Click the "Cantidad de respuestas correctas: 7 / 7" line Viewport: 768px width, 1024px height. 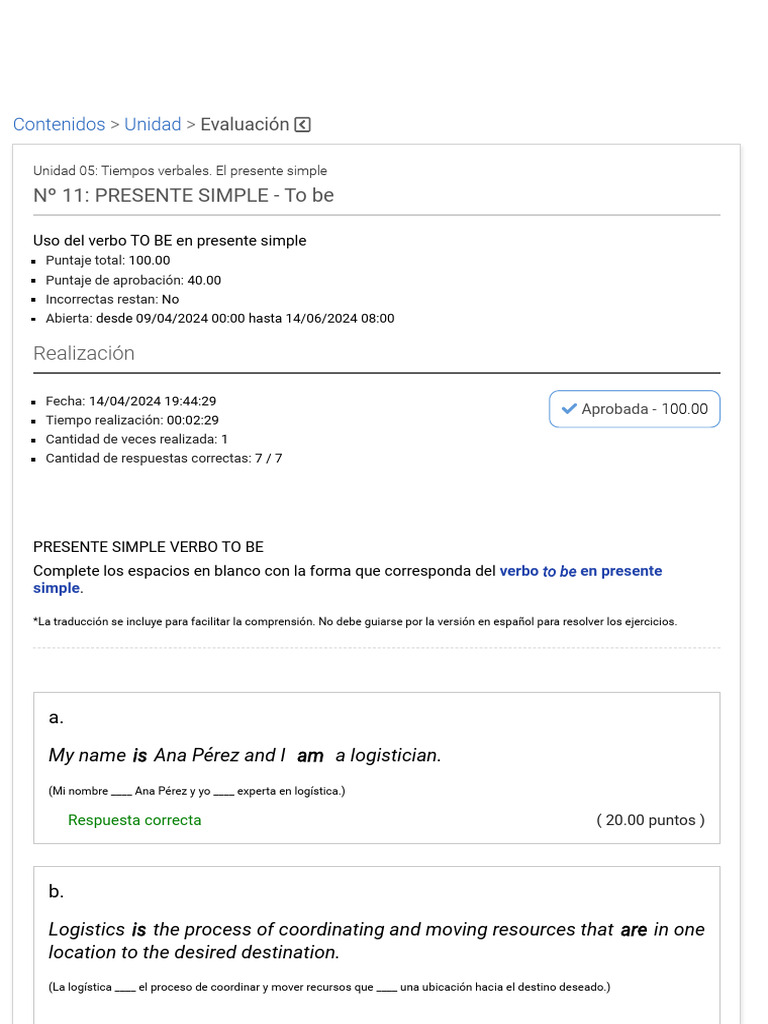tap(164, 459)
